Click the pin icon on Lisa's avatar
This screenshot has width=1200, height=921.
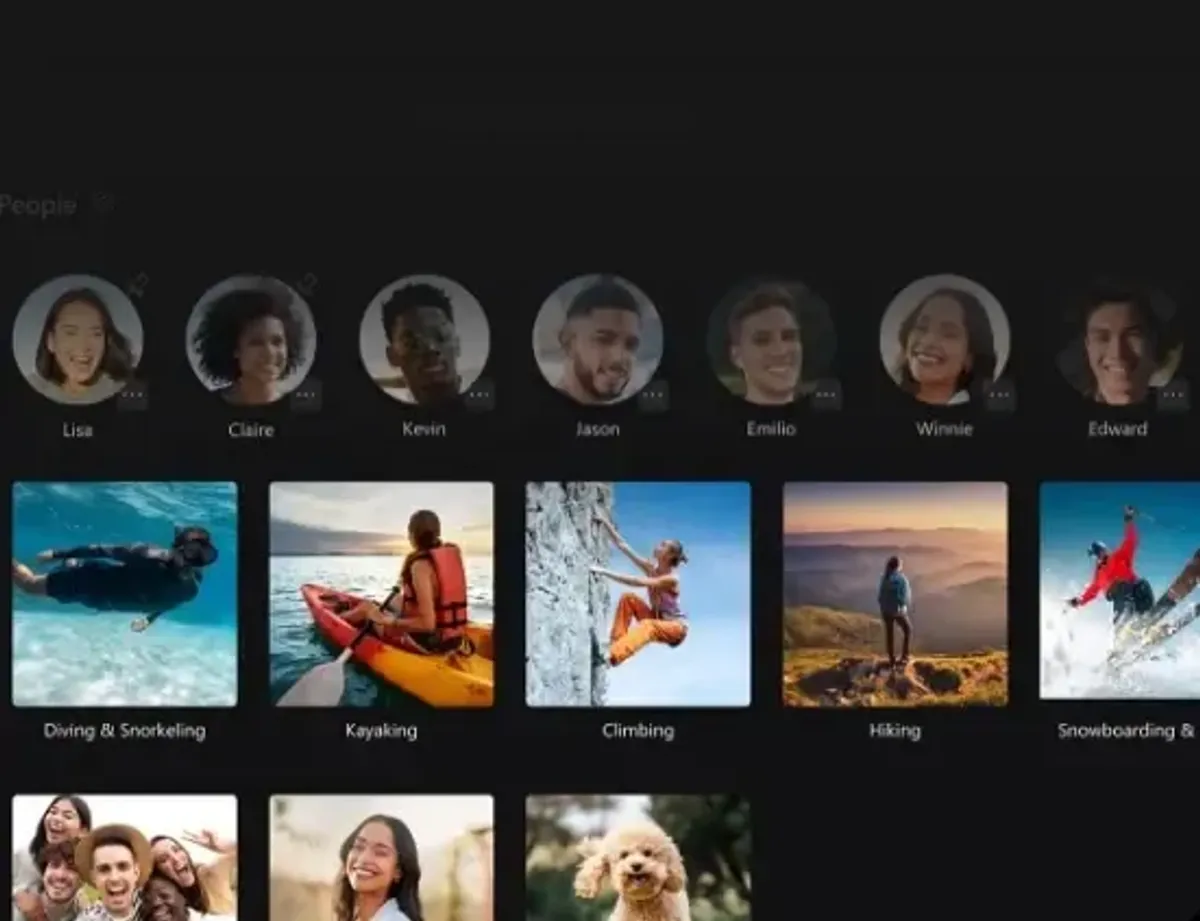138,283
